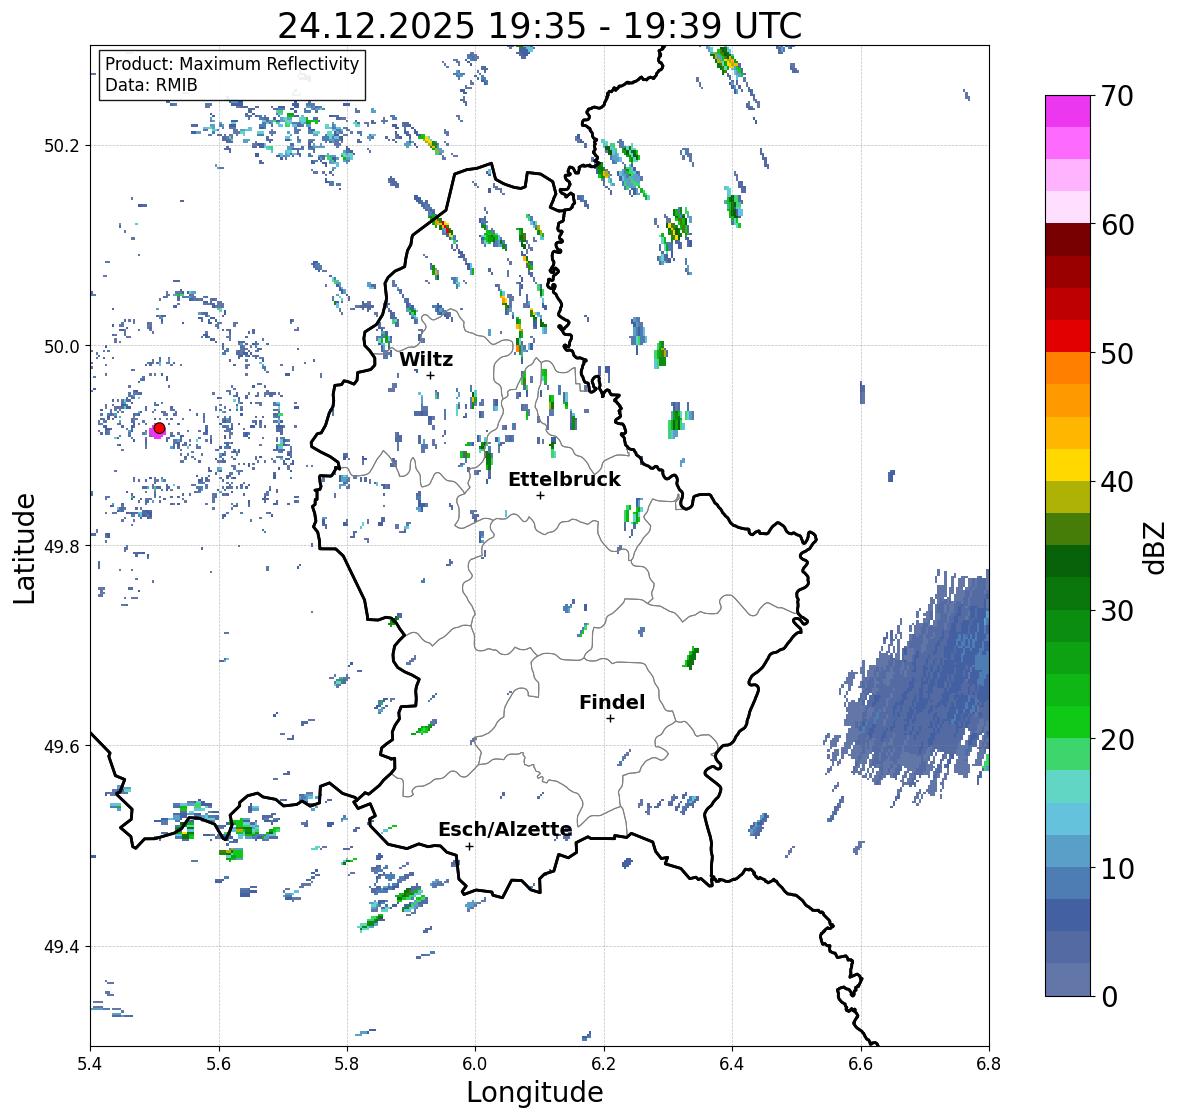1179x1117 pixels.
Task: Click the Ettelbruck station label
Action: click(x=564, y=479)
